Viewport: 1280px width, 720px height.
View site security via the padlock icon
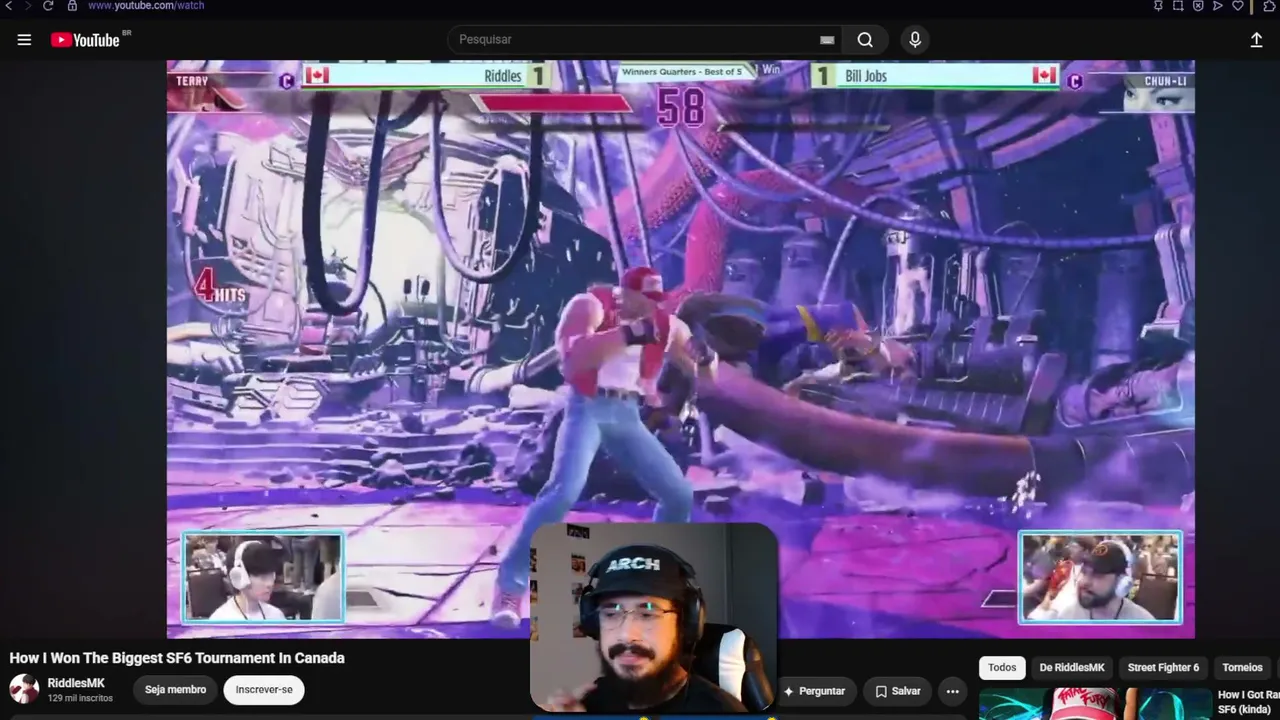[x=72, y=6]
